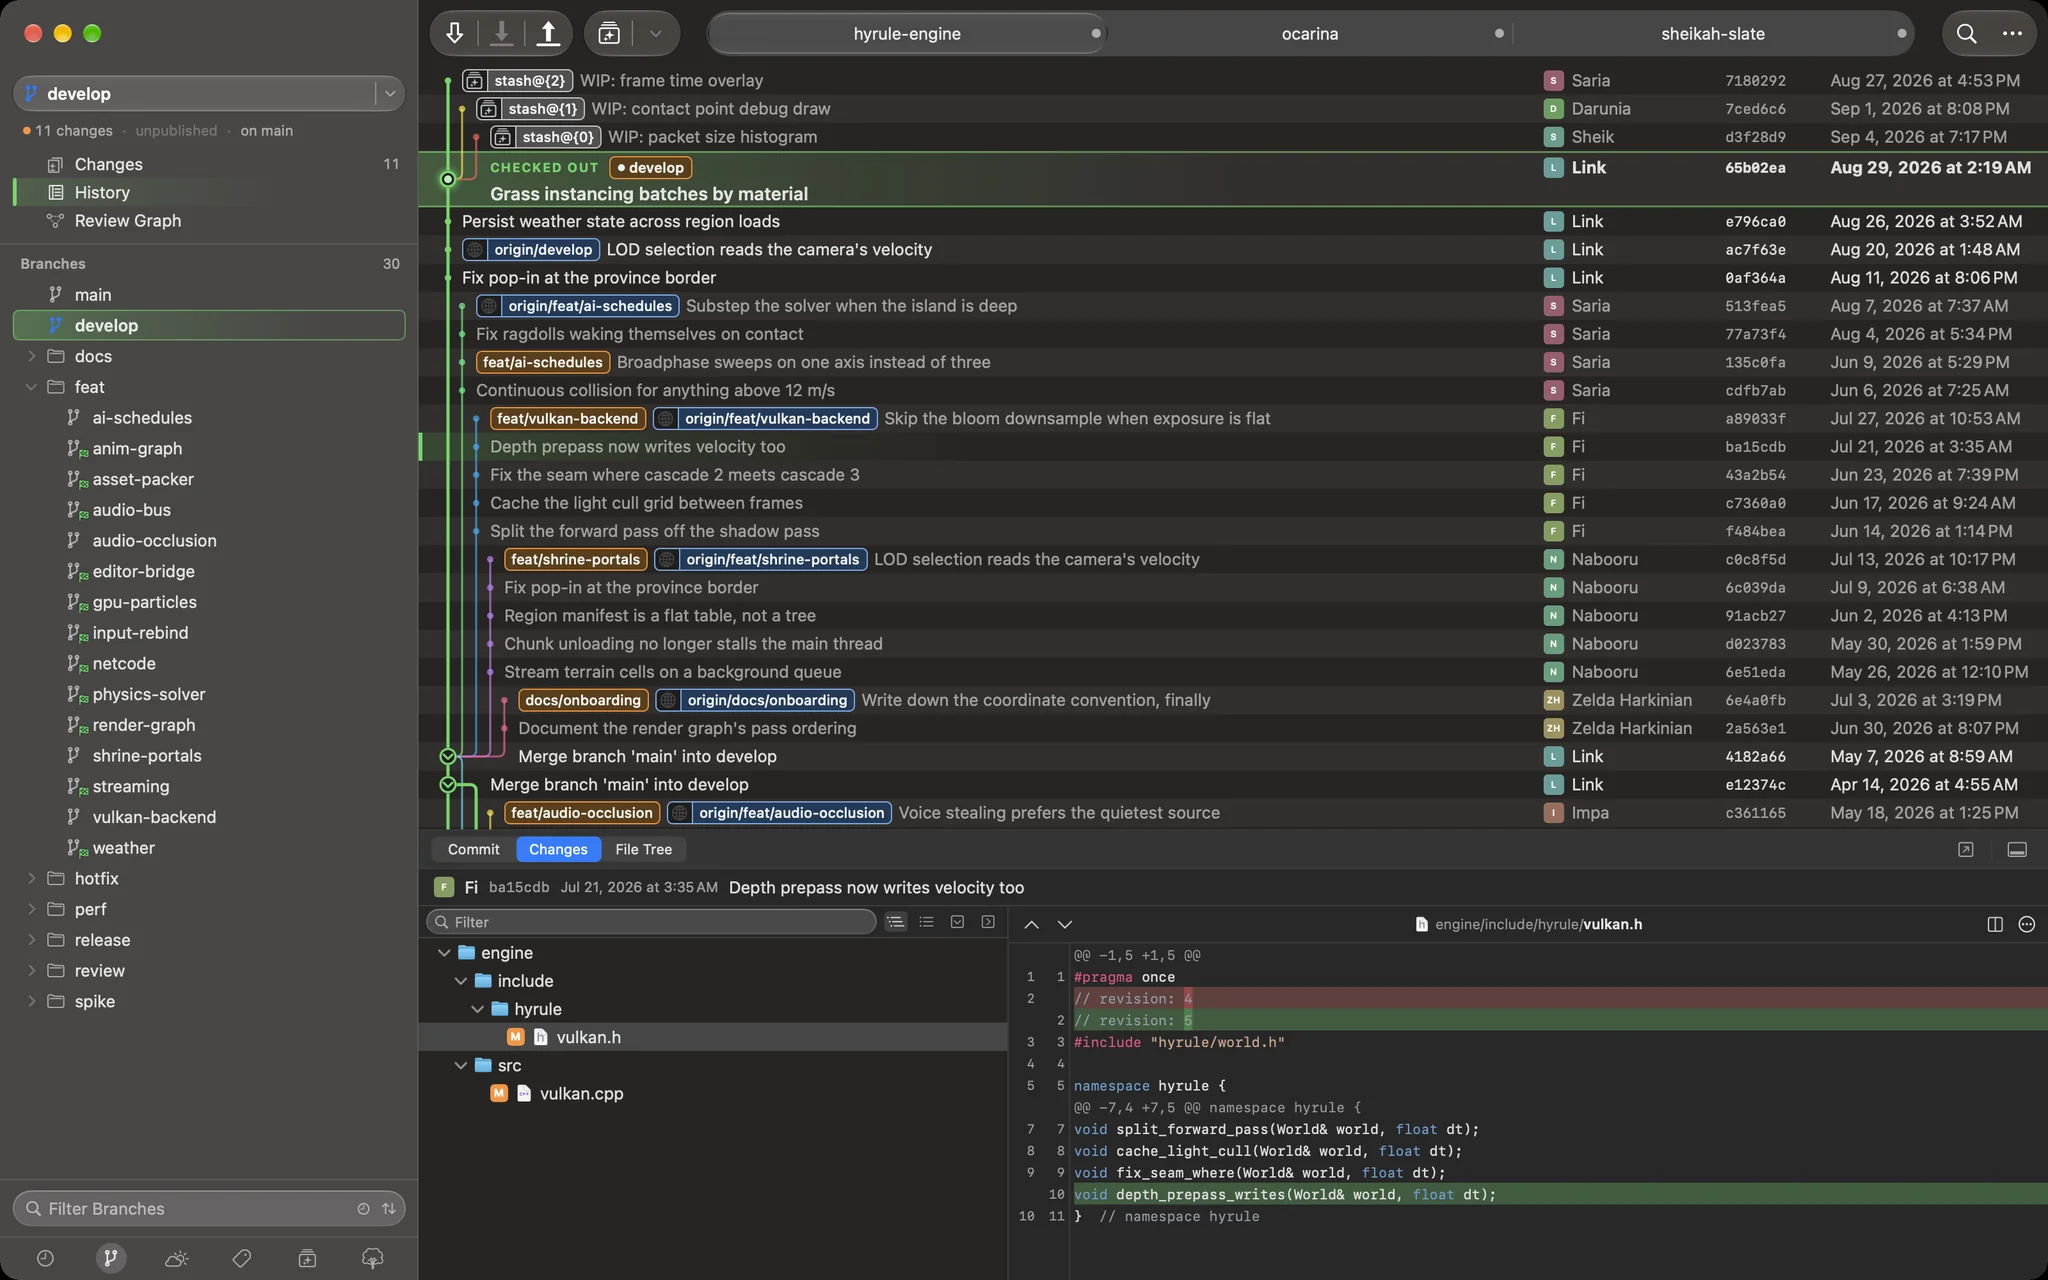This screenshot has width=2048, height=1280.
Task: Click the Stash changes toolbar icon
Action: pos(609,33)
